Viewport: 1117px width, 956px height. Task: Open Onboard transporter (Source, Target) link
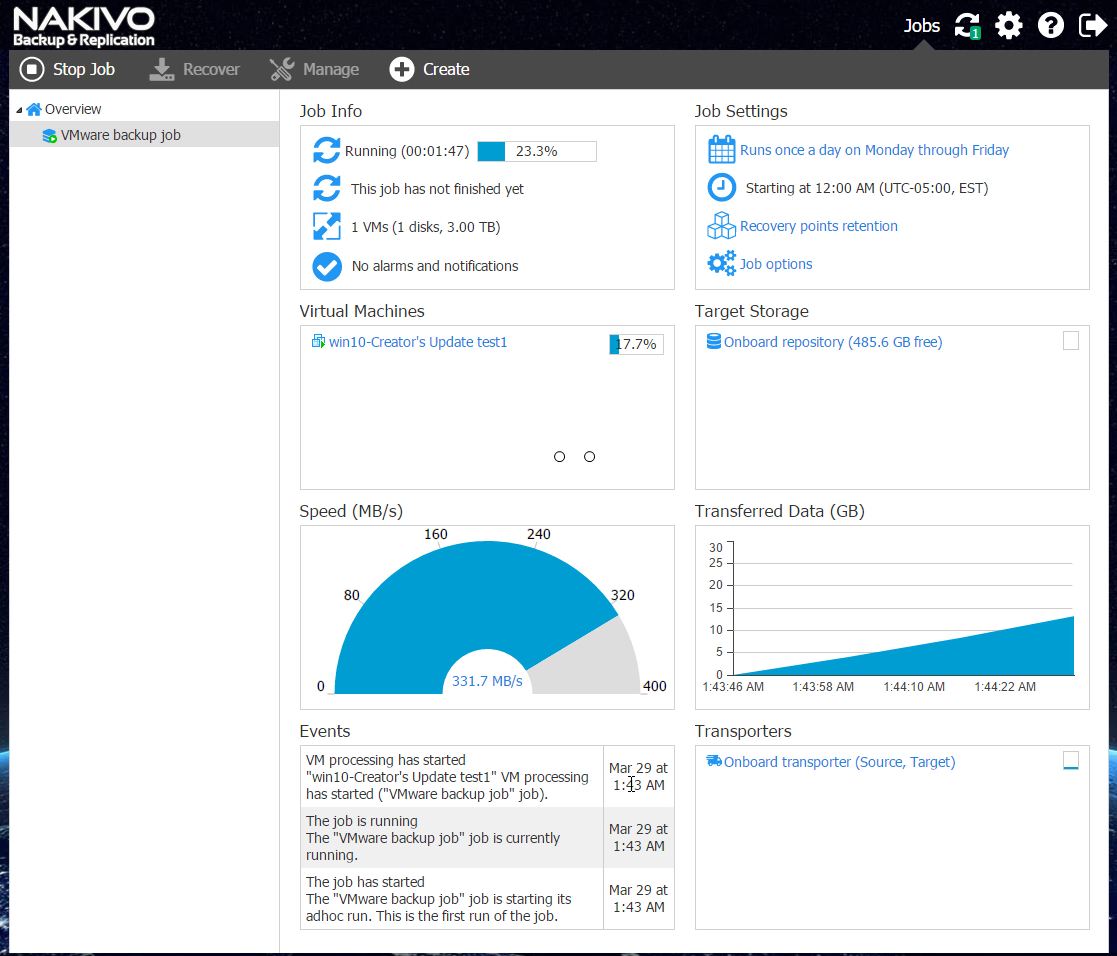[x=839, y=762]
